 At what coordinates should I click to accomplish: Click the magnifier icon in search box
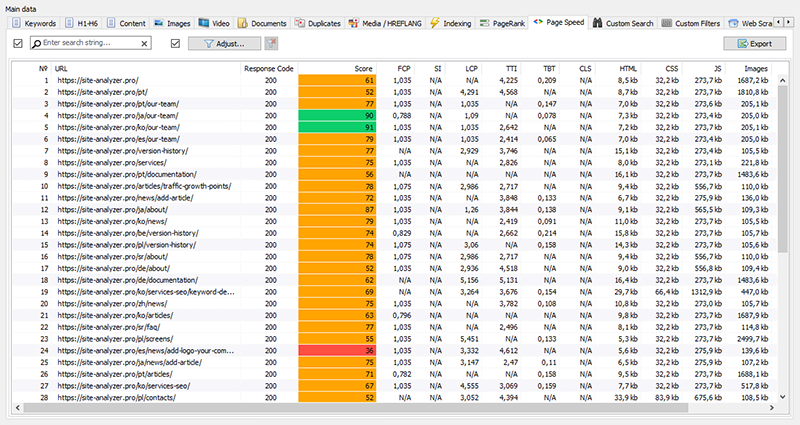(37, 44)
